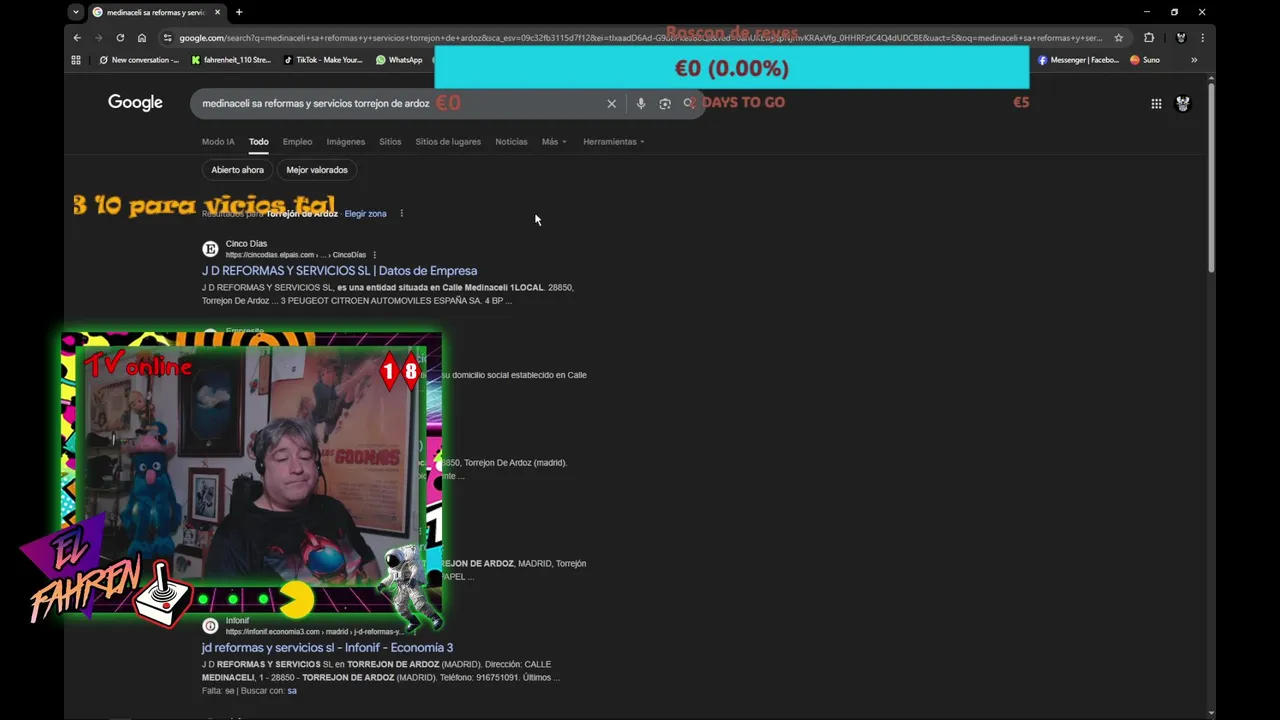
Task: Click the Google logo
Action: (135, 103)
